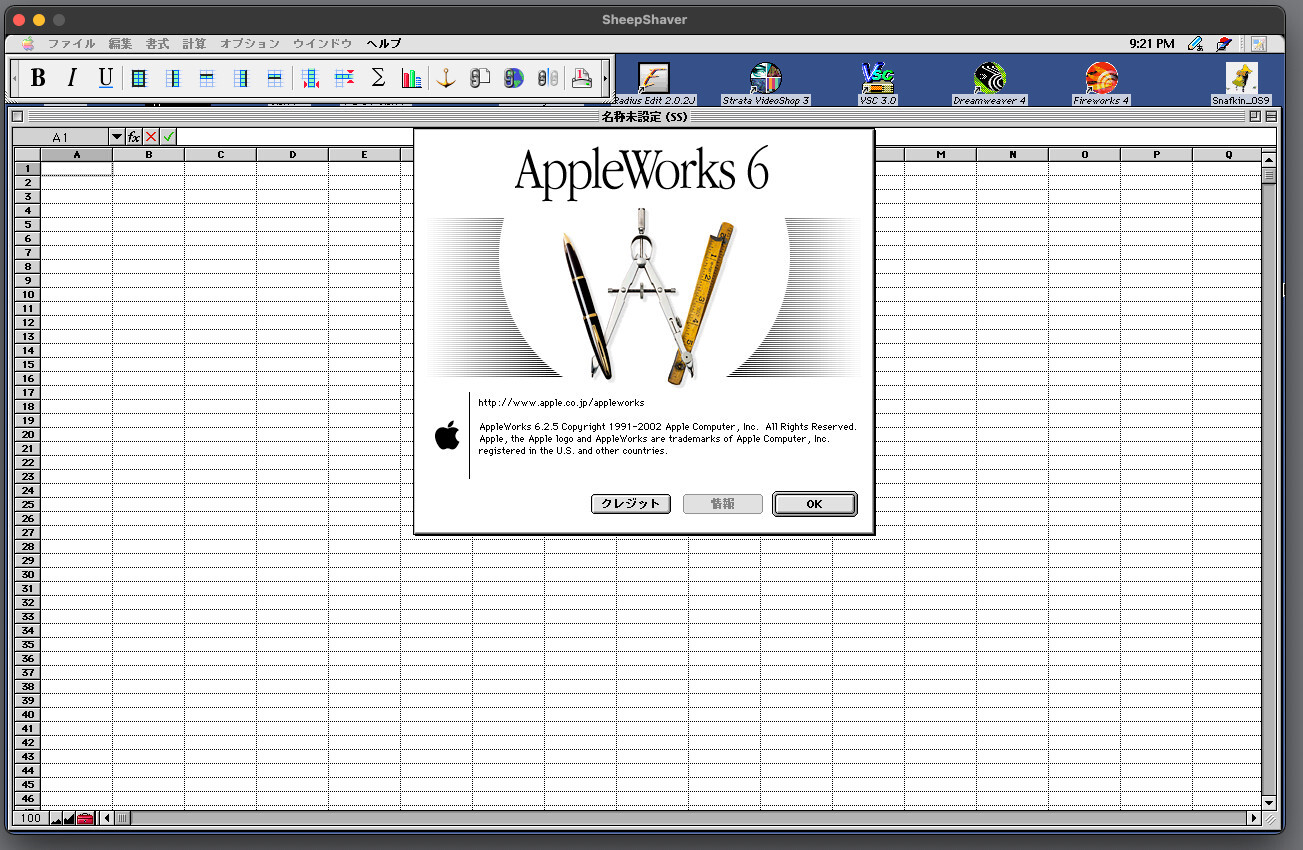This screenshot has height=850, width=1303.
Task: Click the globe internet link icon
Action: tap(513, 78)
